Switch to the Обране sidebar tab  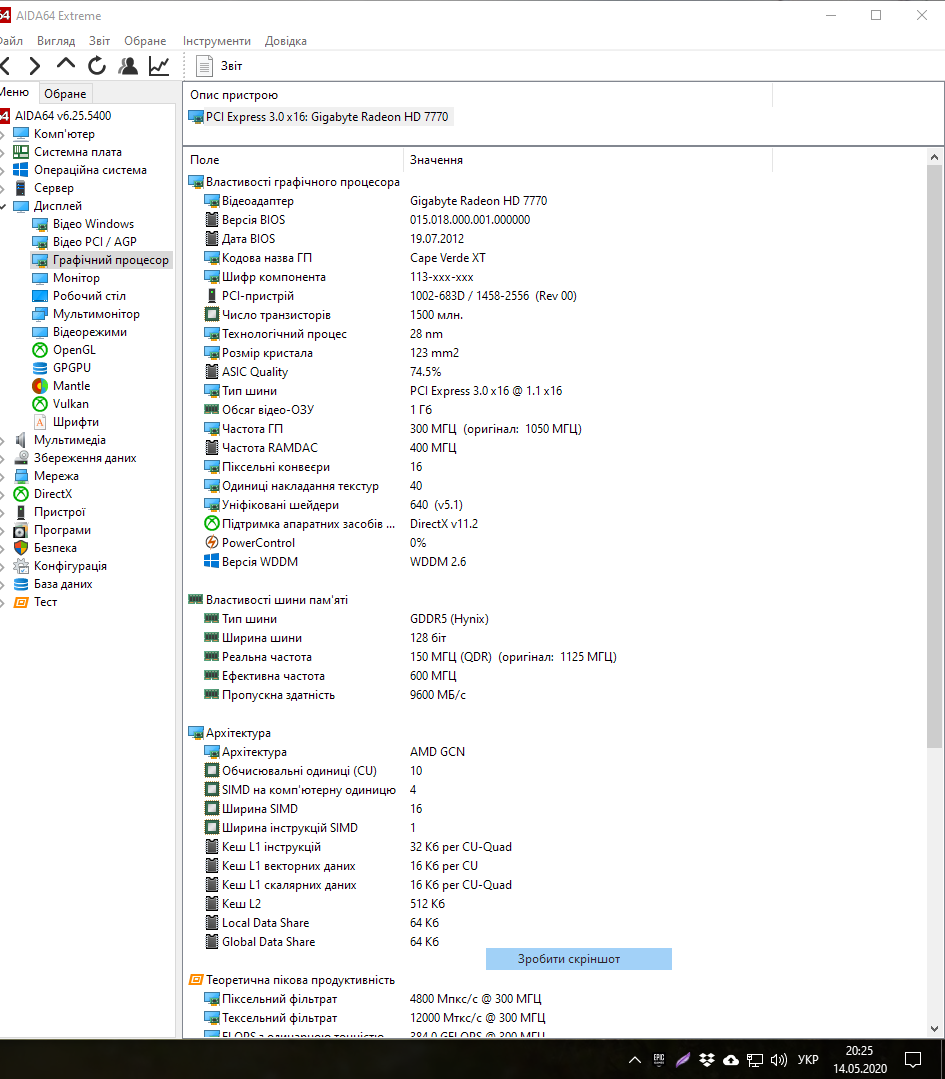point(65,94)
